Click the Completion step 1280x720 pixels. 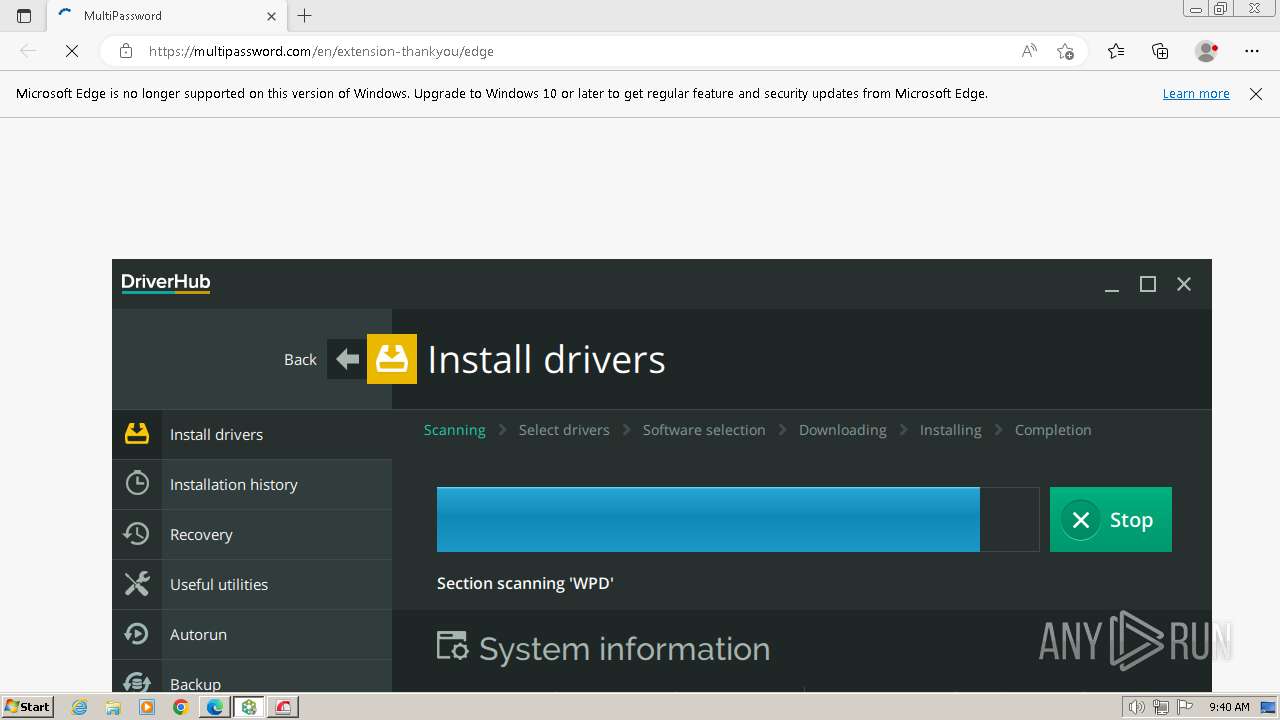pyautogui.click(x=1053, y=430)
